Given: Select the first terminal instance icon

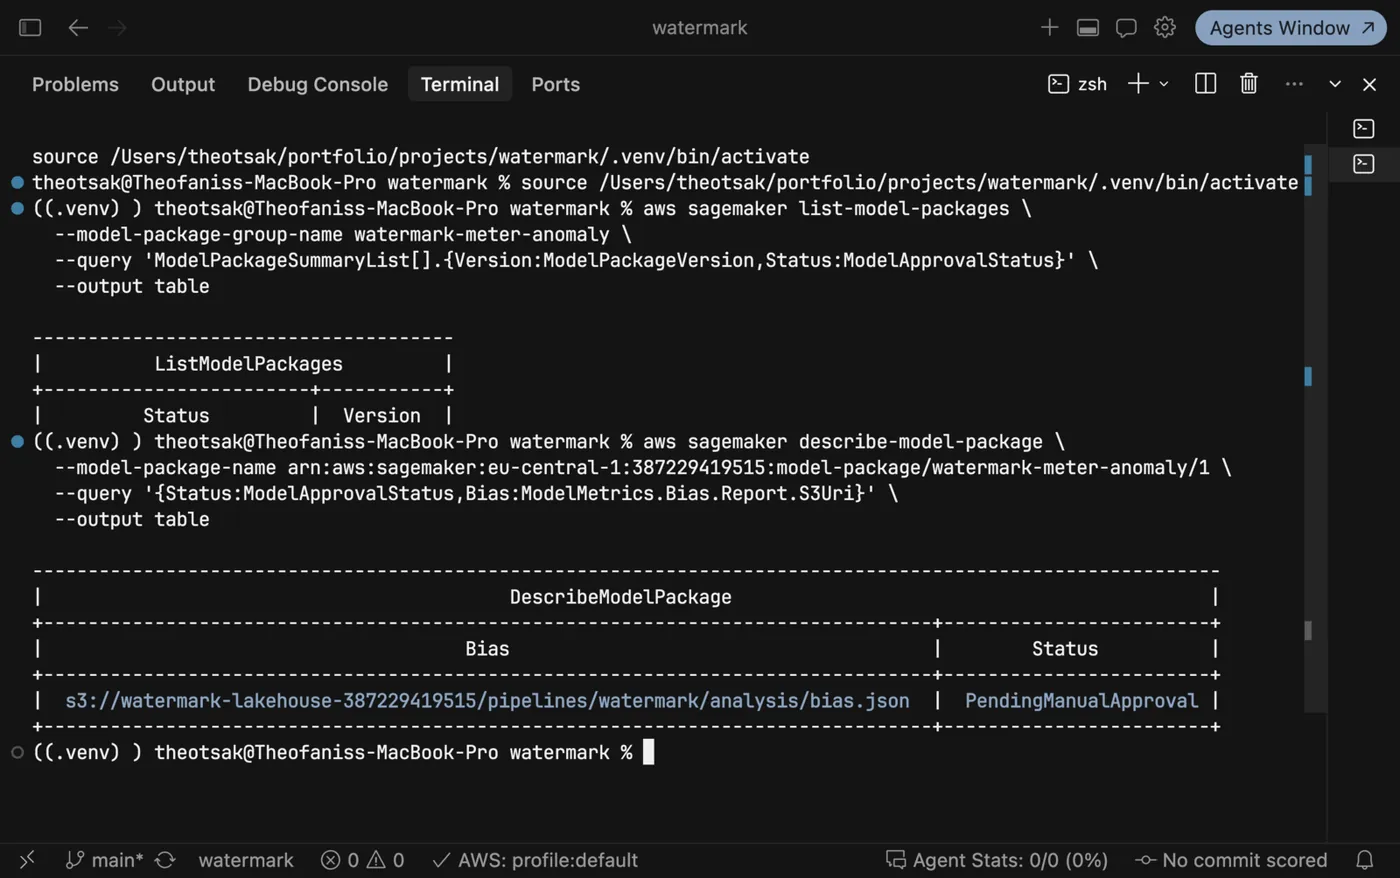Looking at the screenshot, I should coord(1364,128).
